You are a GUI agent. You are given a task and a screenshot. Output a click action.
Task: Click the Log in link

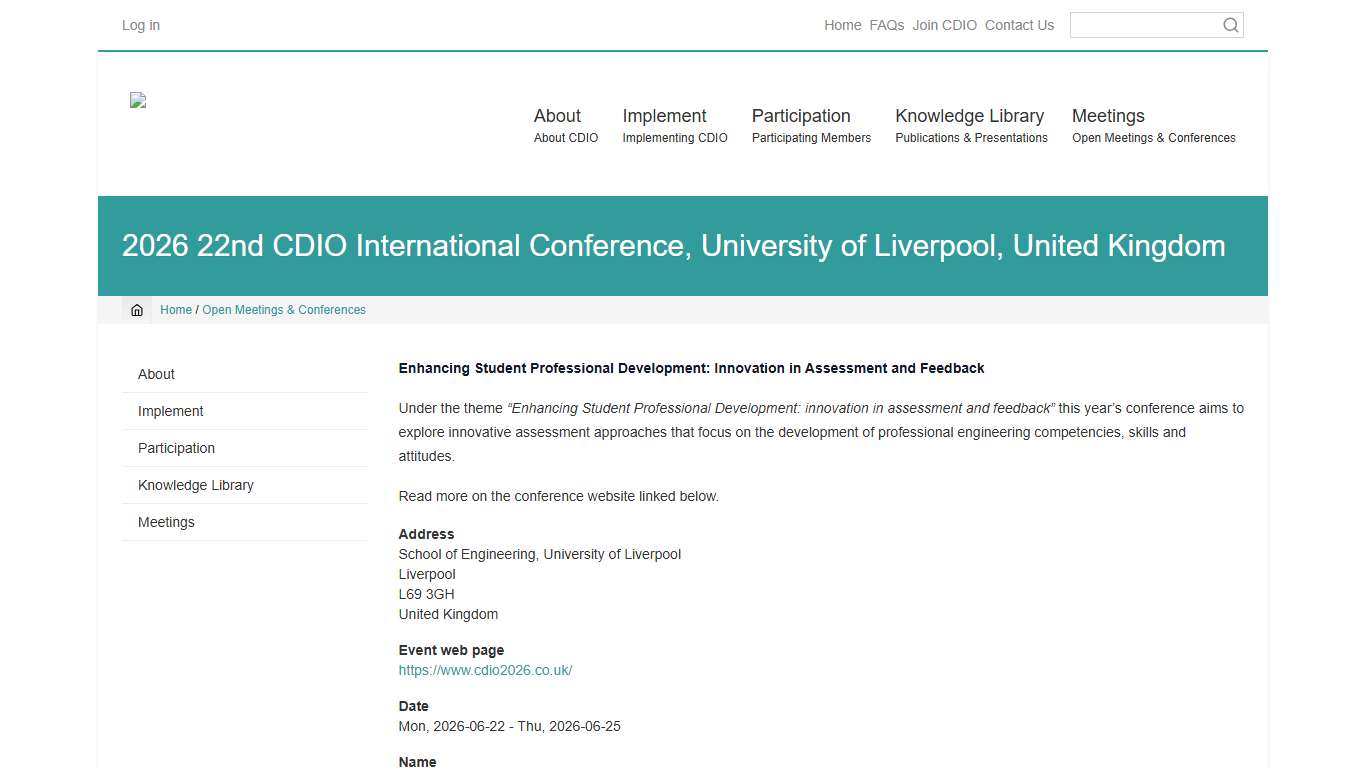pyautogui.click(x=140, y=25)
